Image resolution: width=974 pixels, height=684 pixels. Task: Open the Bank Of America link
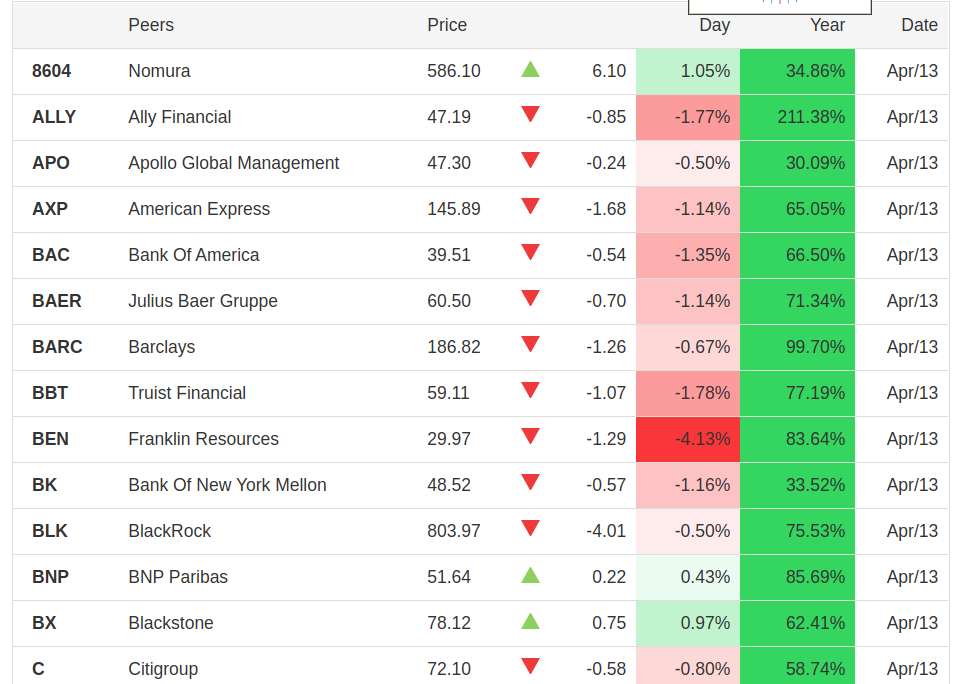coord(193,255)
